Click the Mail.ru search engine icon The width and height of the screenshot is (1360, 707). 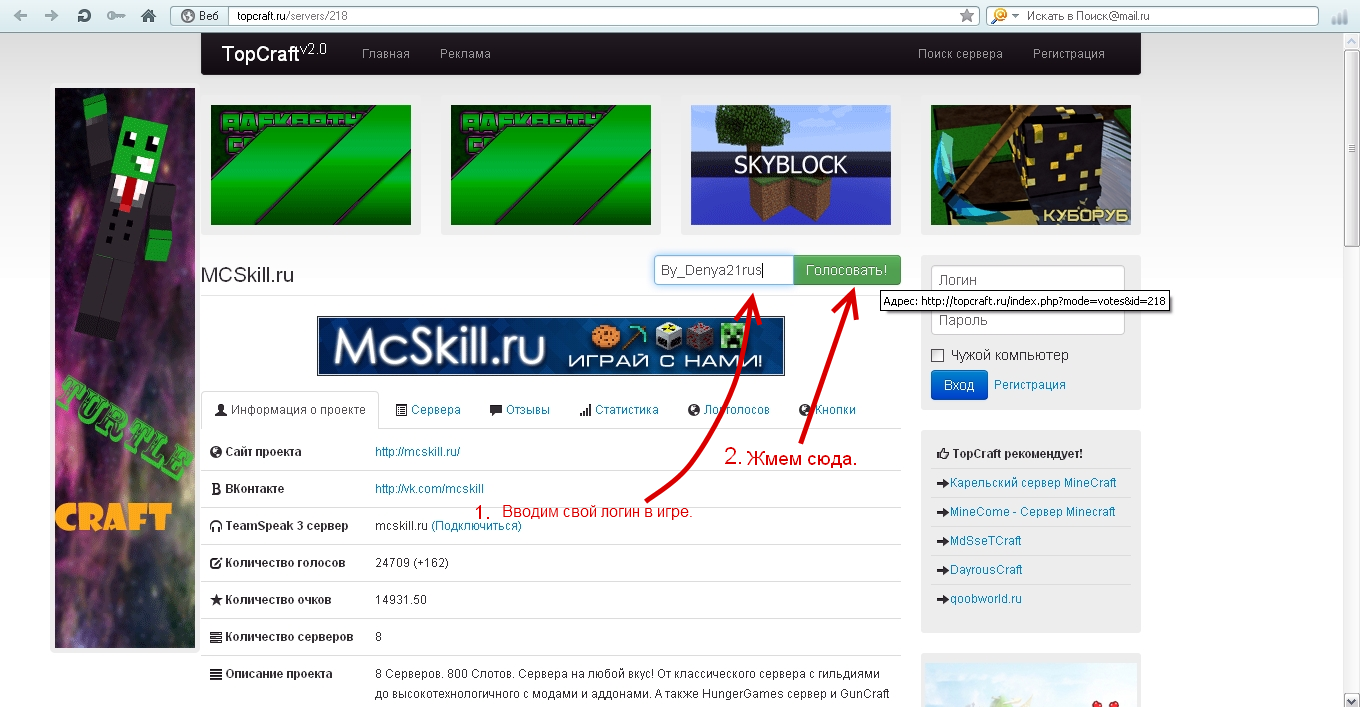(x=999, y=16)
